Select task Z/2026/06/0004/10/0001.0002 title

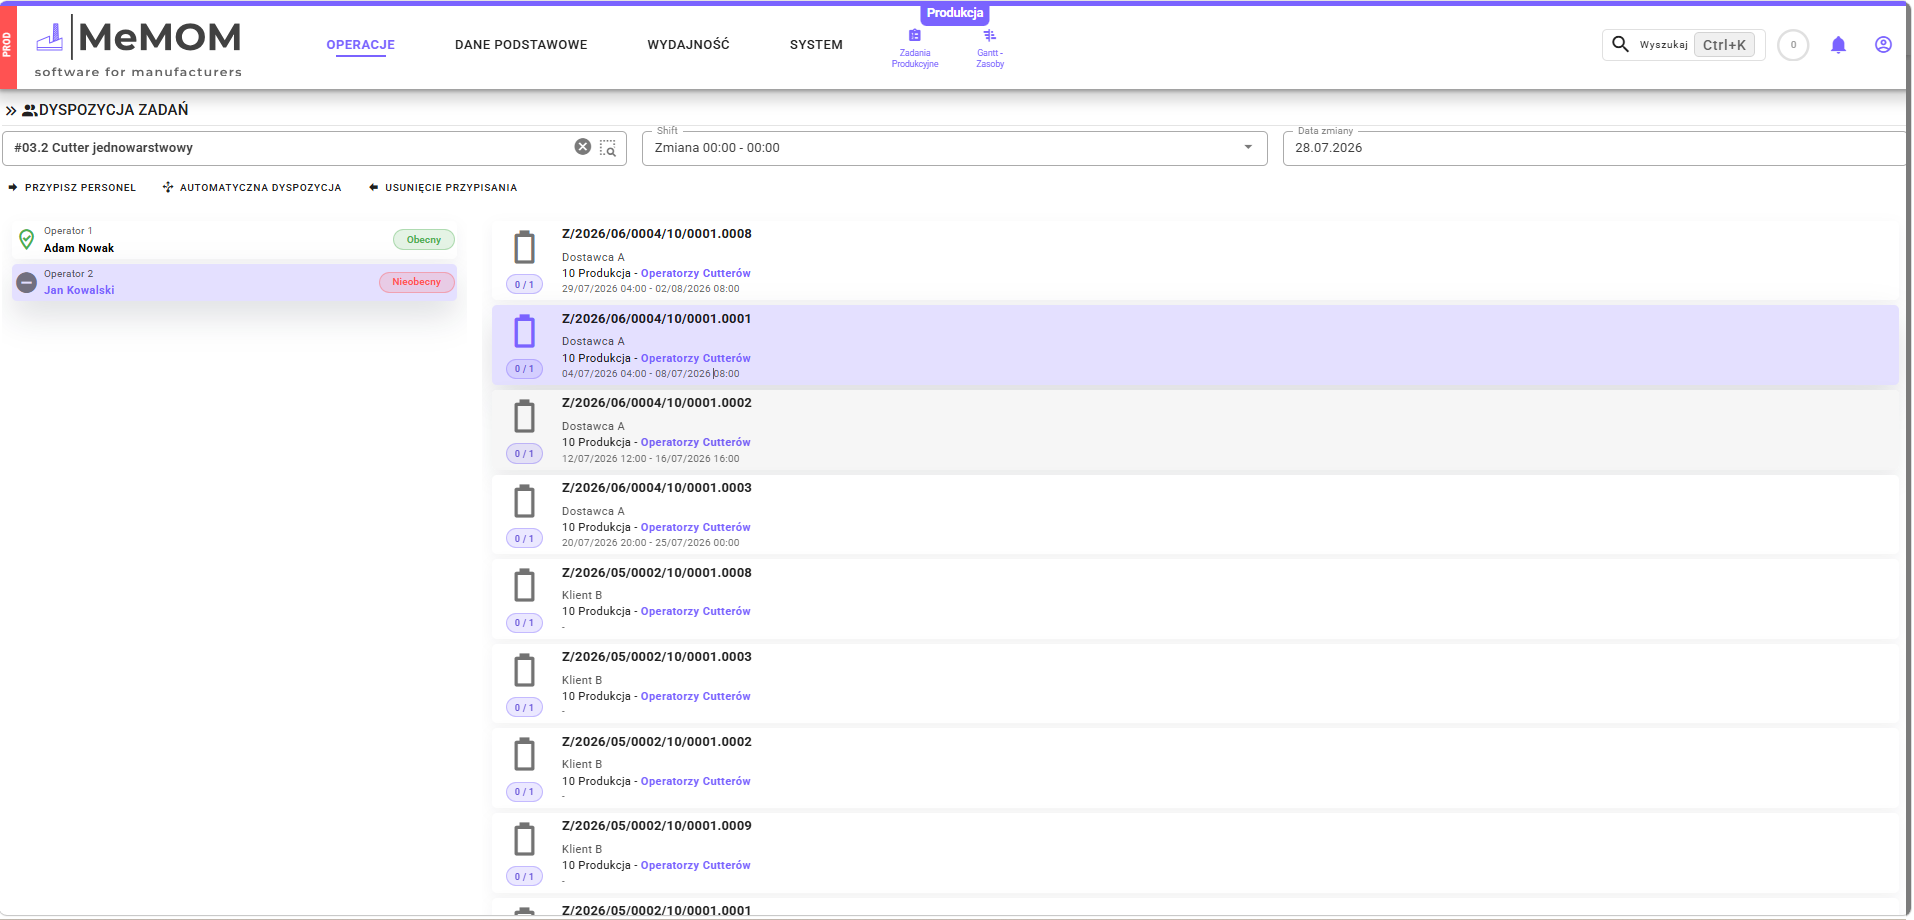coord(657,403)
